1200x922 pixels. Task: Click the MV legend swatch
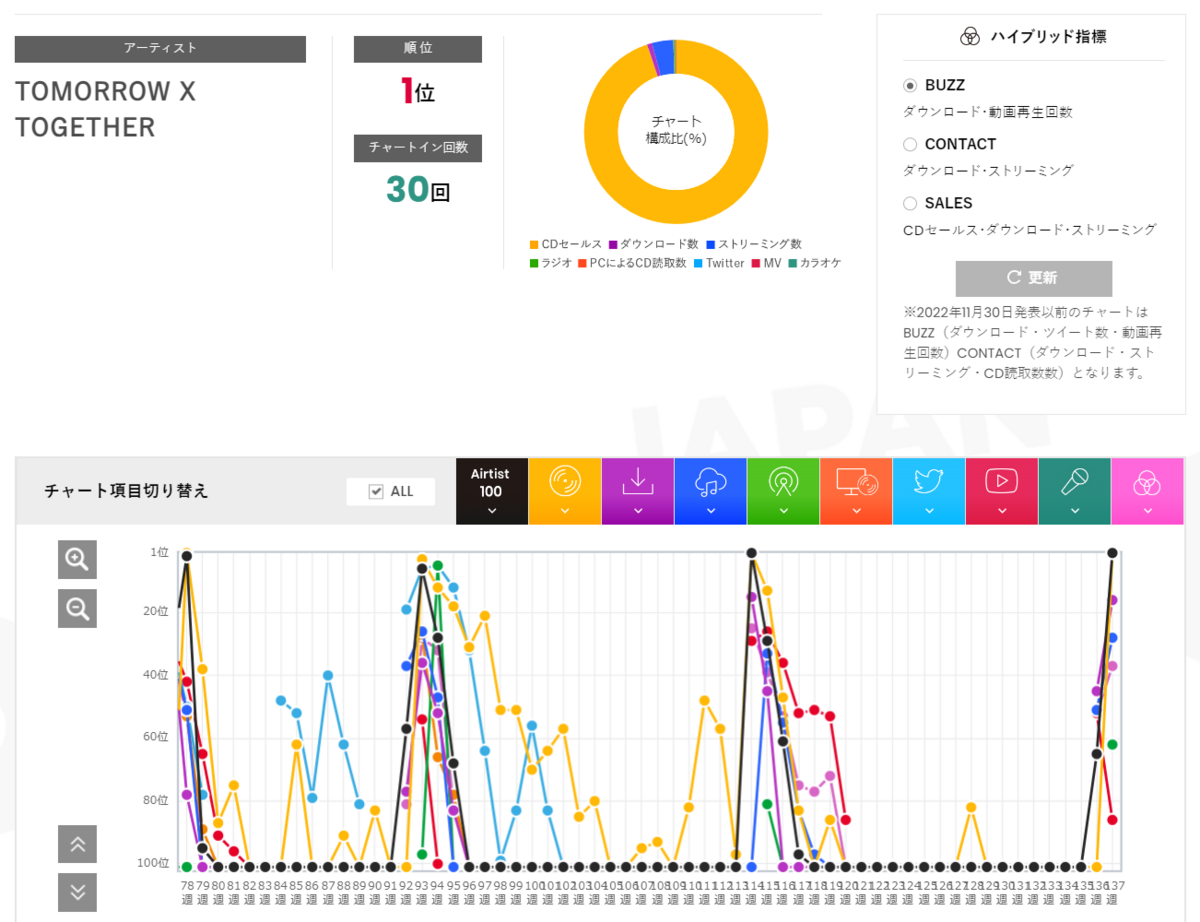(x=756, y=263)
